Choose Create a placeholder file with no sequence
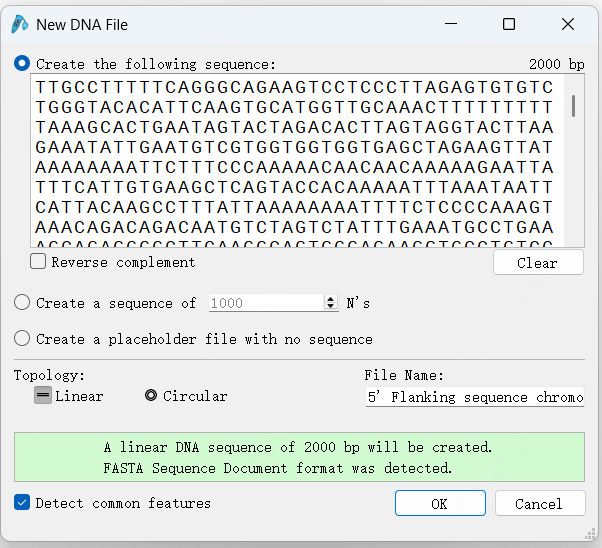Image resolution: width=602 pixels, height=548 pixels. point(22,338)
